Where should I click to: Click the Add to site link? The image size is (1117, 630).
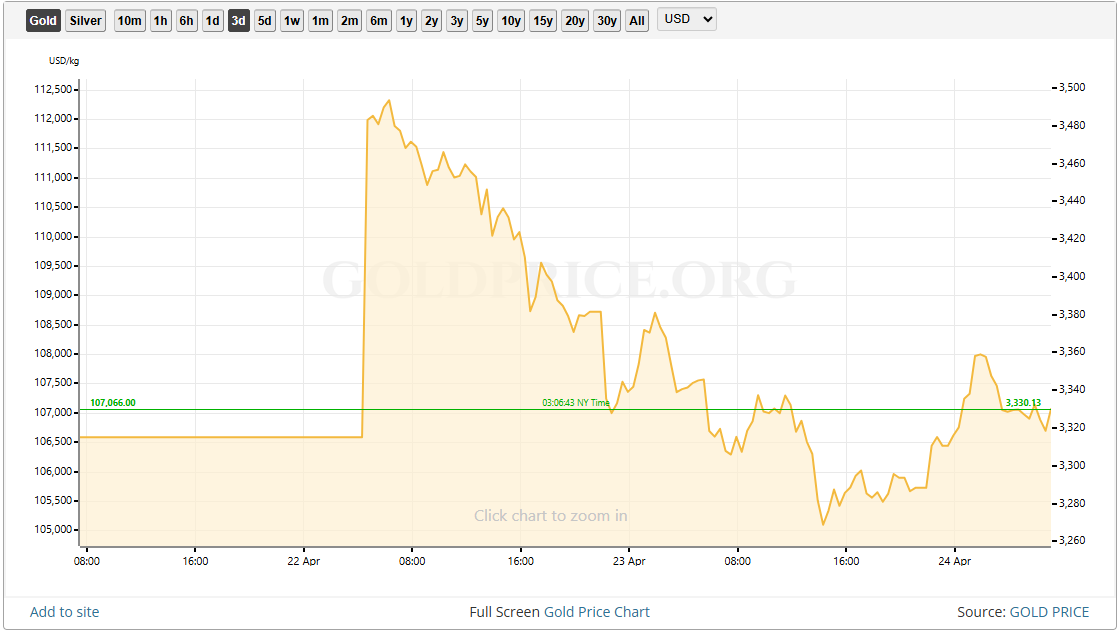click(63, 611)
